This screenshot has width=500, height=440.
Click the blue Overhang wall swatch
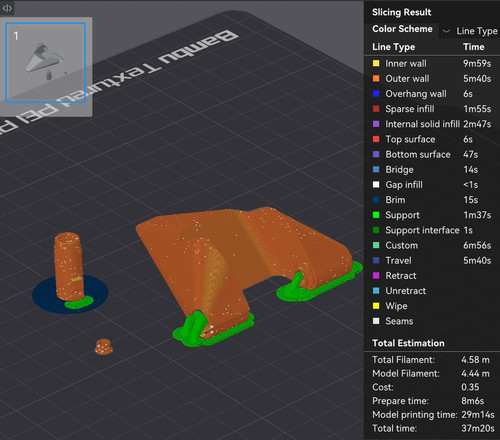click(376, 94)
